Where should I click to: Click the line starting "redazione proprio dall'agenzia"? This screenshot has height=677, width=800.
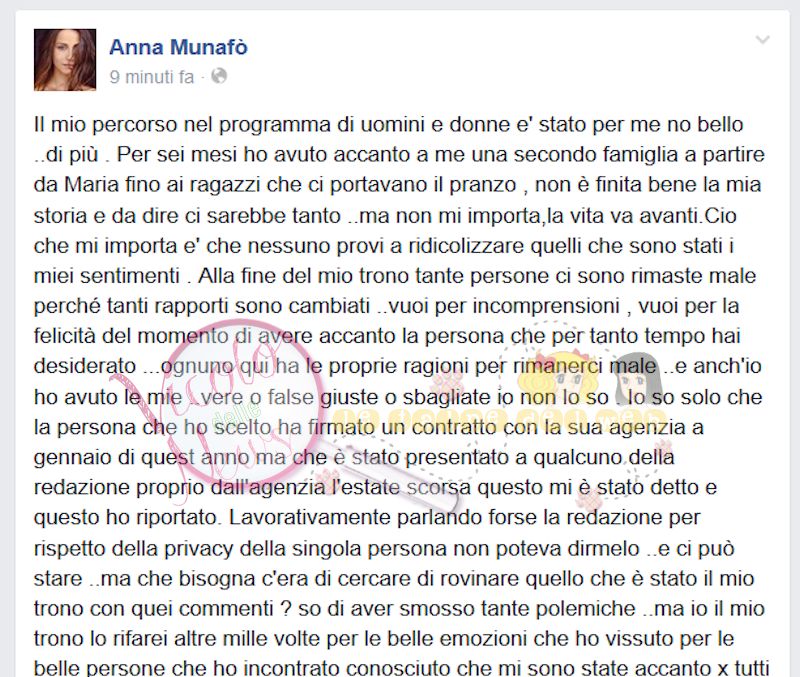point(376,487)
